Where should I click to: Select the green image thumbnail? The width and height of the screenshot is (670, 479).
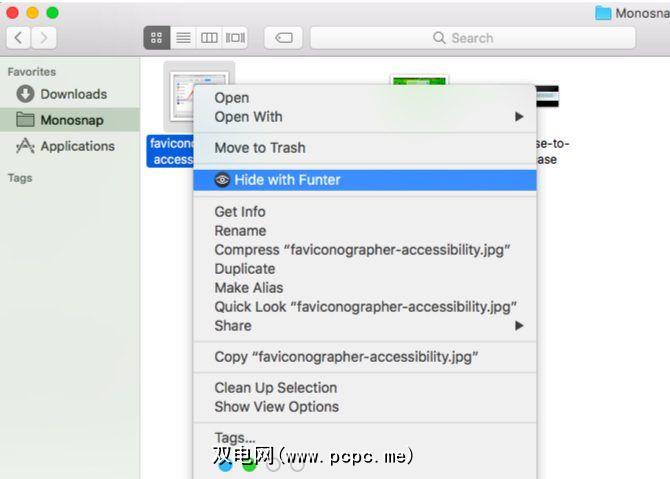pyautogui.click(x=419, y=81)
